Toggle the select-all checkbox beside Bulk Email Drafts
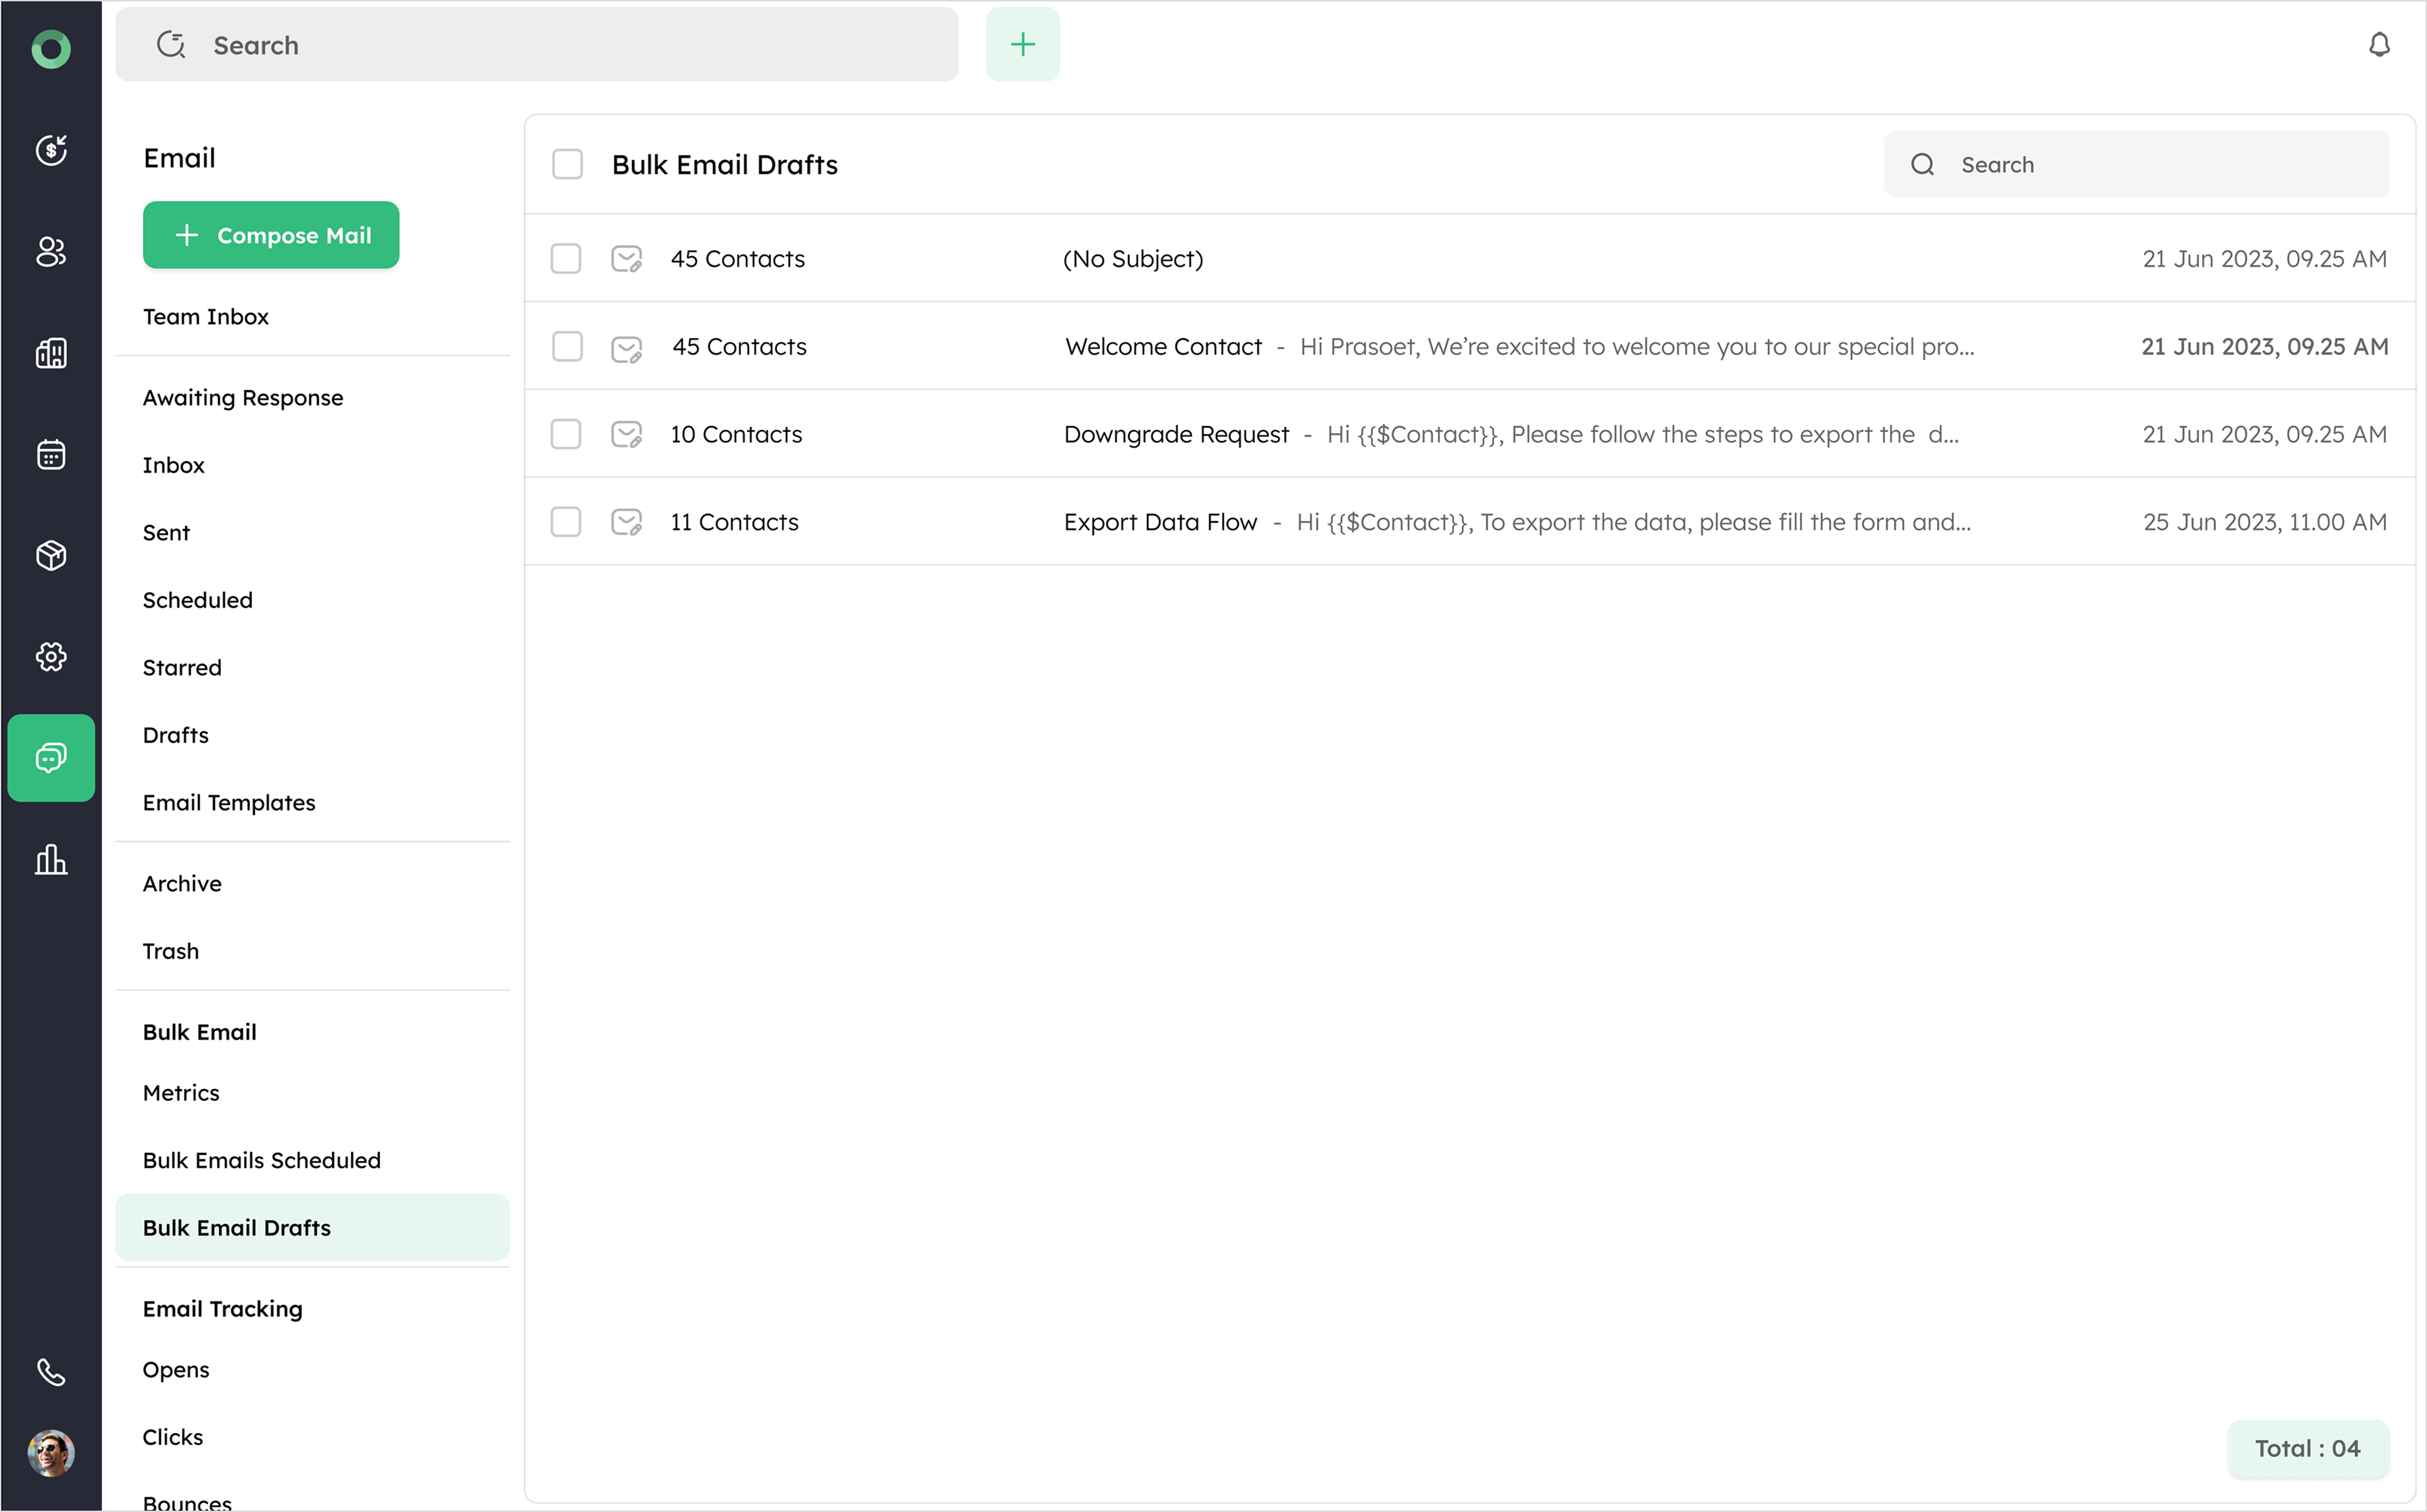Viewport: 2427px width, 1512px height. coord(567,165)
